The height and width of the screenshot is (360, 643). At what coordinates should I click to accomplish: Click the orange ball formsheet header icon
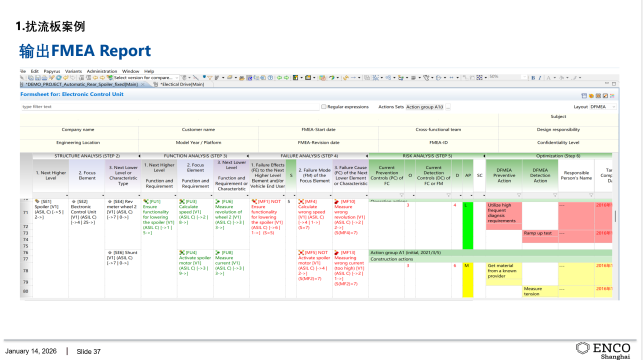(x=591, y=96)
